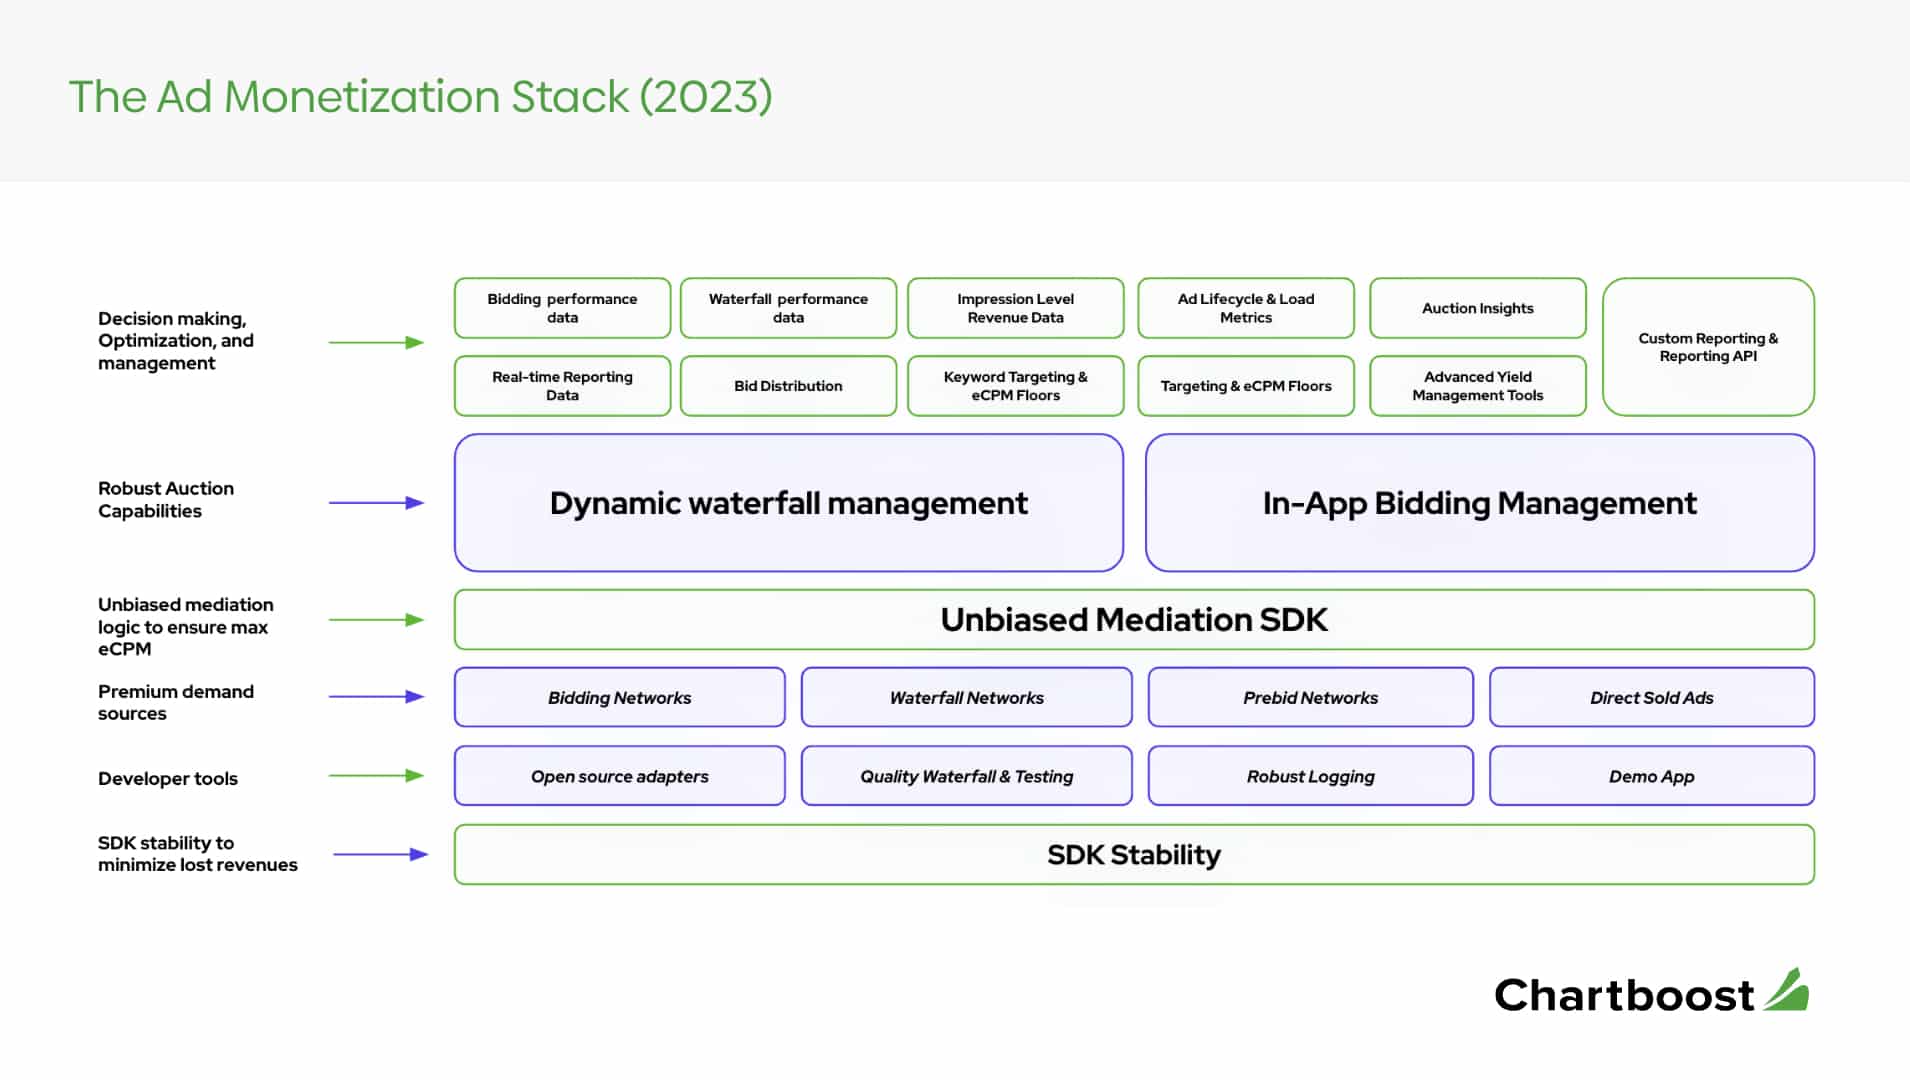
Task: Click the slide title The Ad Monetization Stack (2023)
Action: click(x=420, y=97)
